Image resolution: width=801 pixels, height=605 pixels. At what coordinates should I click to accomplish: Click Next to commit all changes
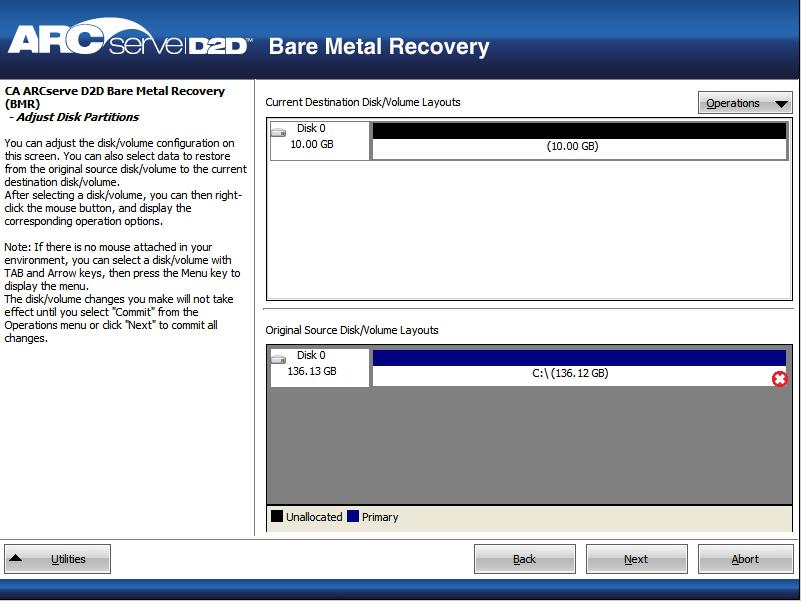tap(636, 558)
